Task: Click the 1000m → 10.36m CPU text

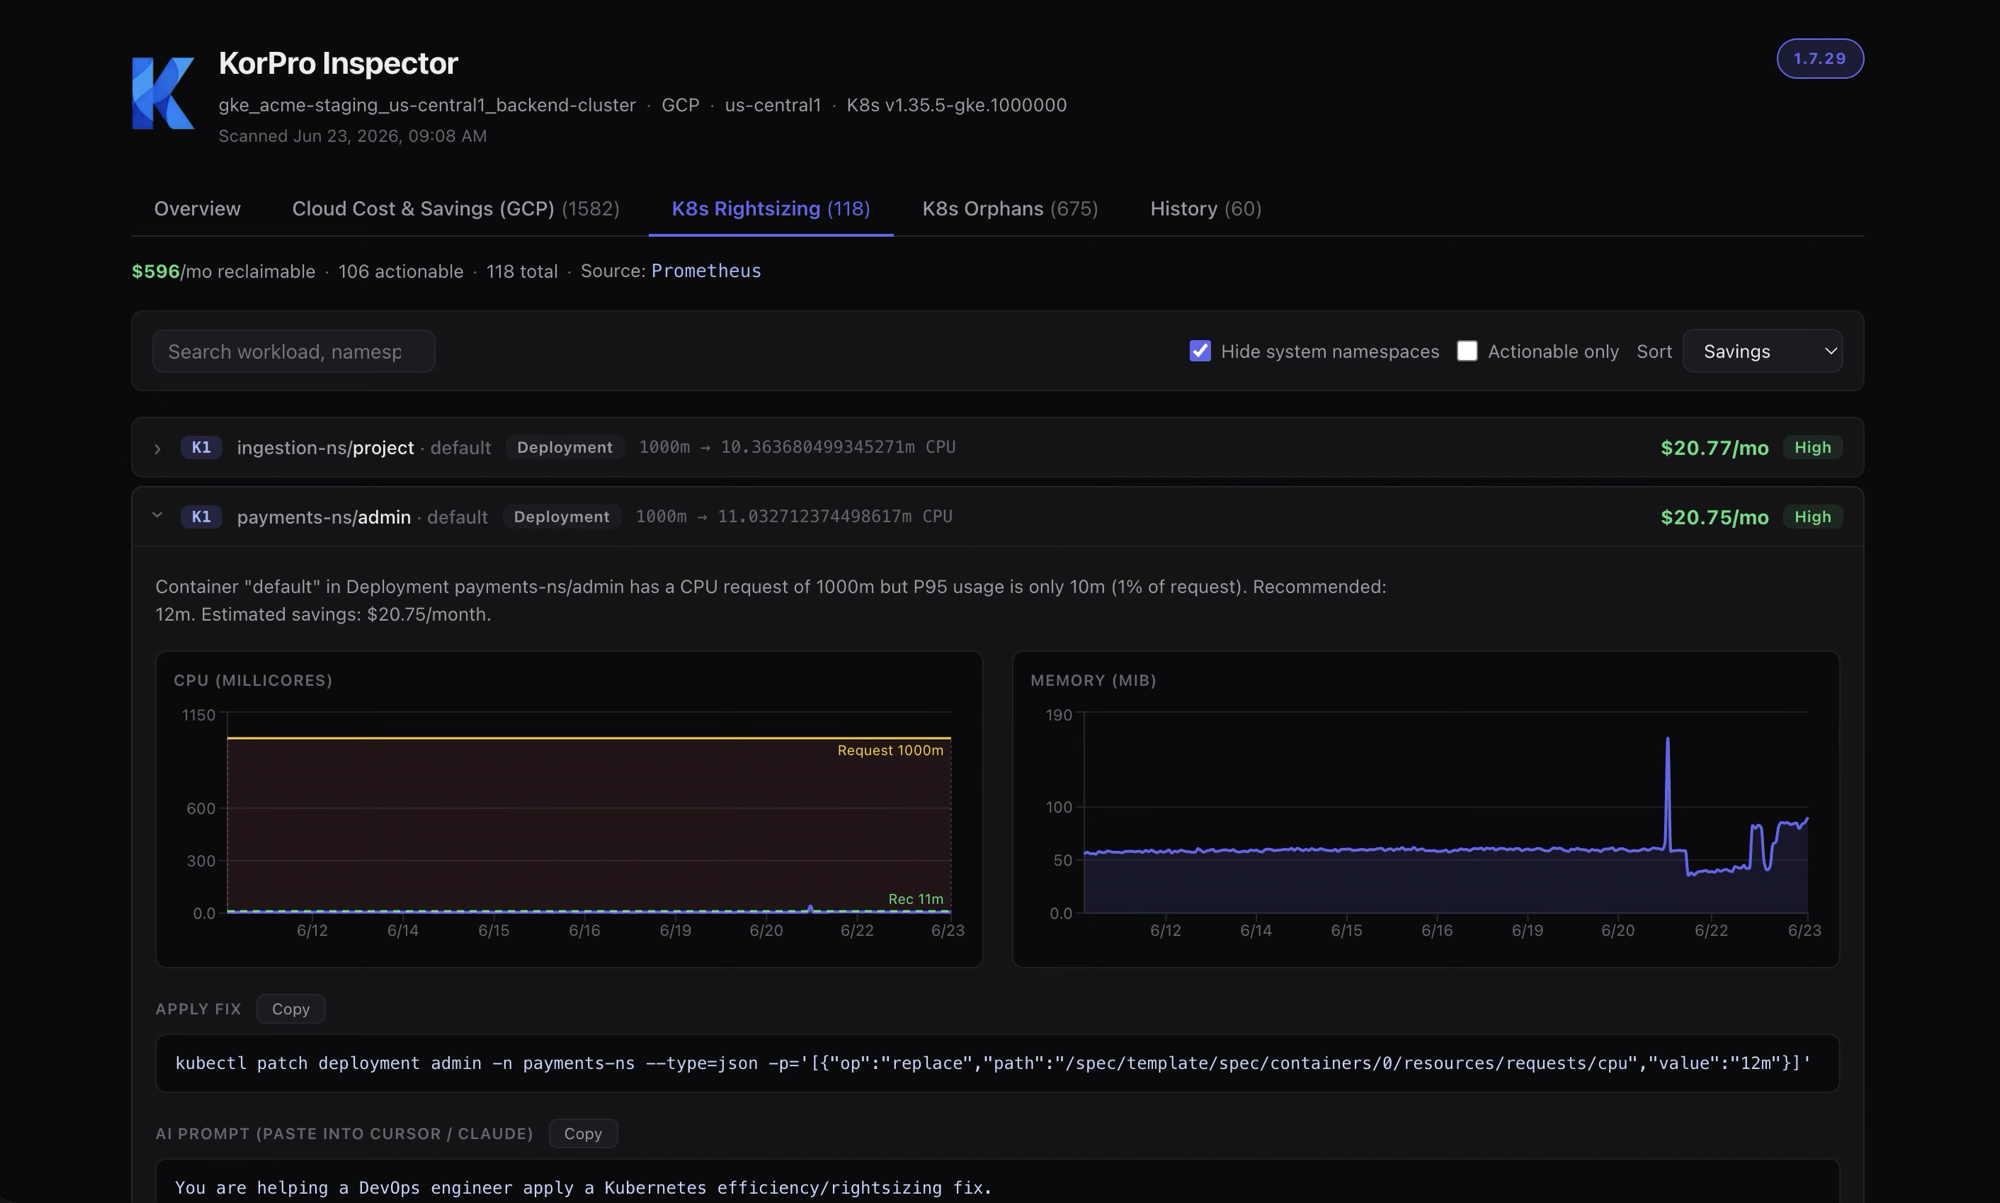Action: click(x=797, y=447)
